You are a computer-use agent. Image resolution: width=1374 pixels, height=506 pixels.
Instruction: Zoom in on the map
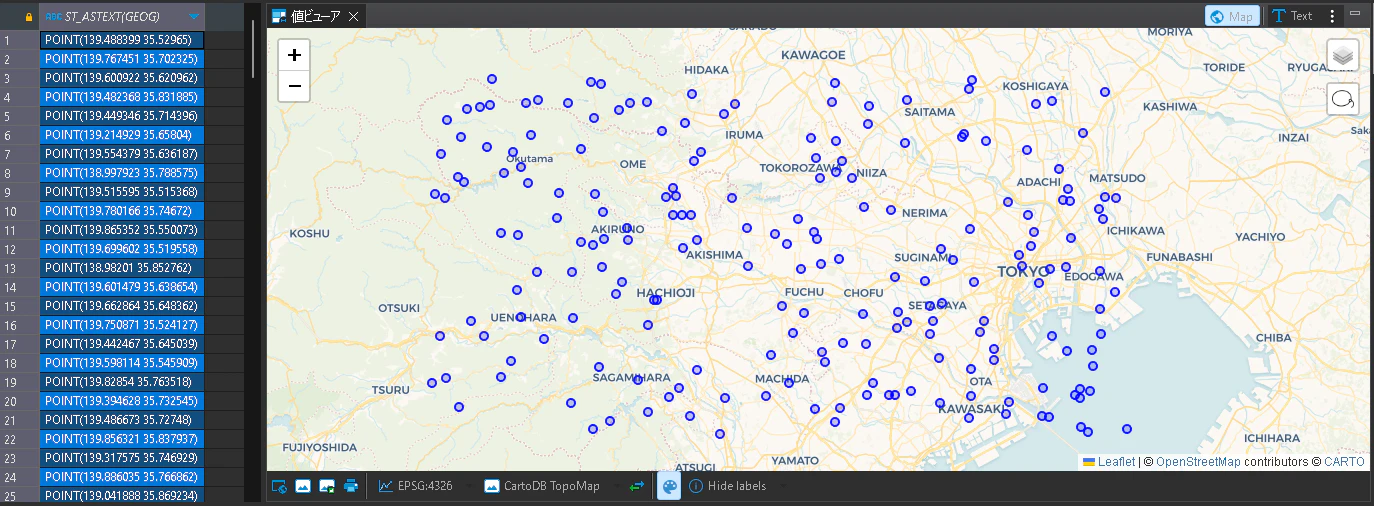click(x=294, y=55)
